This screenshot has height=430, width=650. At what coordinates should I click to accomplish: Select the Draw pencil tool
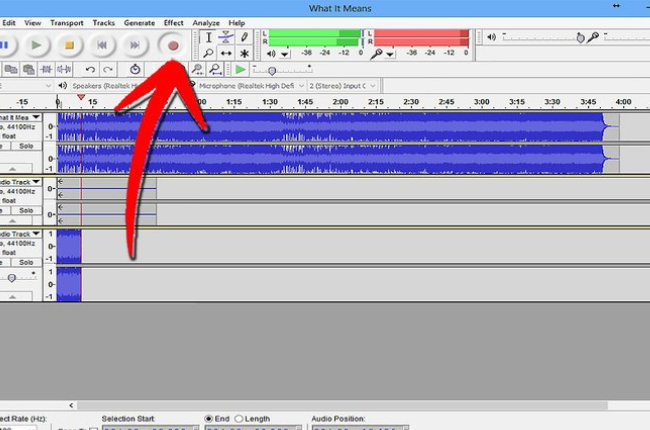[x=244, y=37]
